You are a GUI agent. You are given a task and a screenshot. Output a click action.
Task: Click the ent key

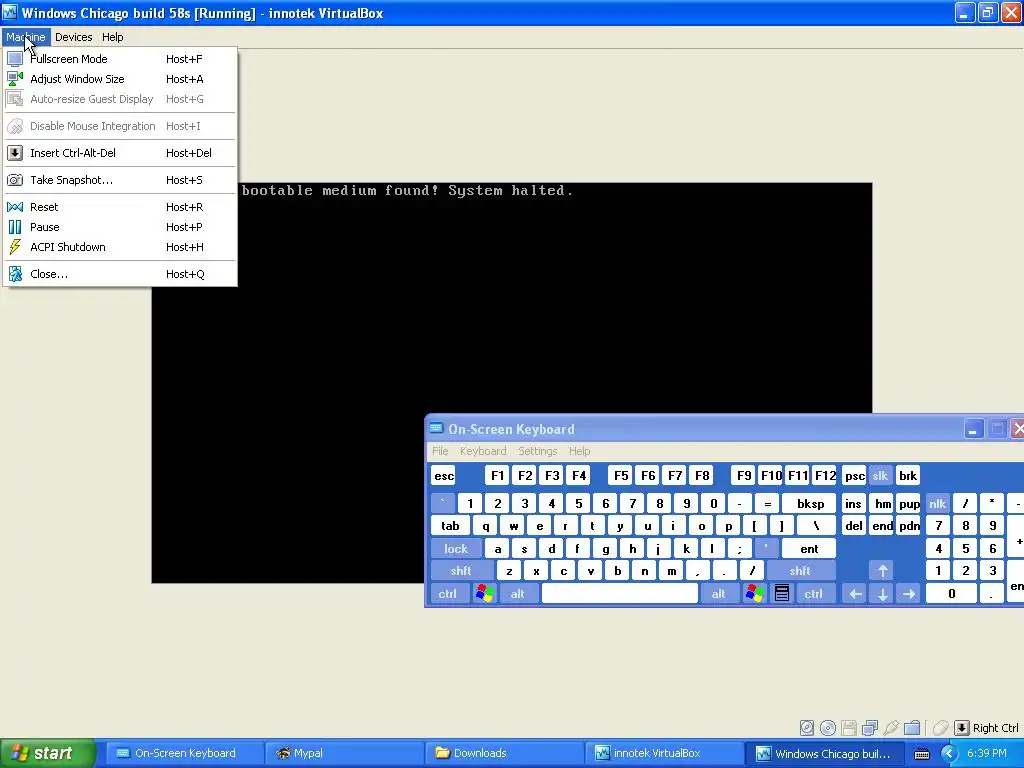coord(809,549)
